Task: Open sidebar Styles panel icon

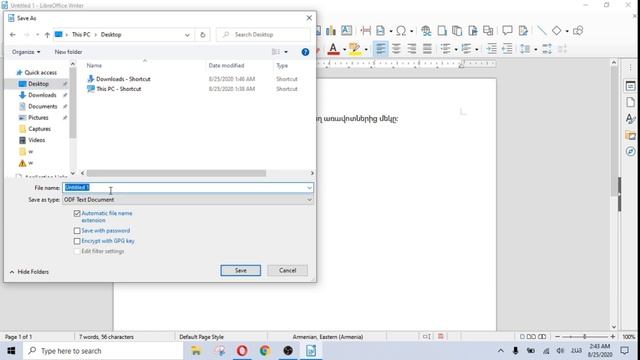Action: point(630,119)
